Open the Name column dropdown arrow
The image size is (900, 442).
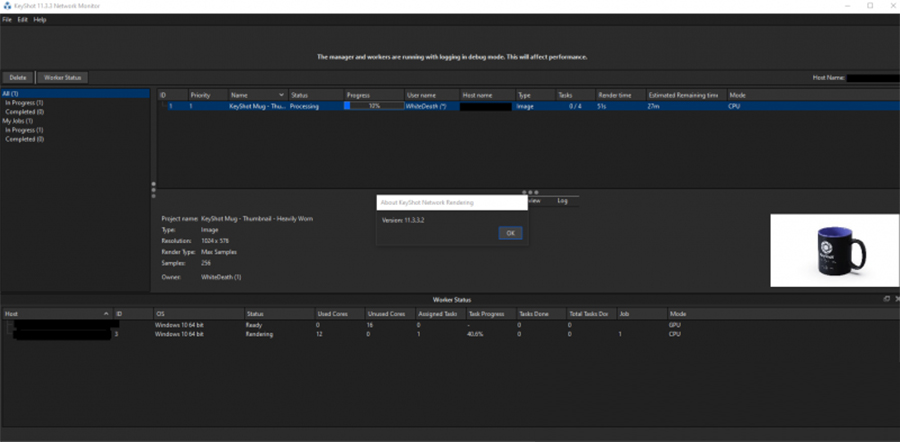281,95
